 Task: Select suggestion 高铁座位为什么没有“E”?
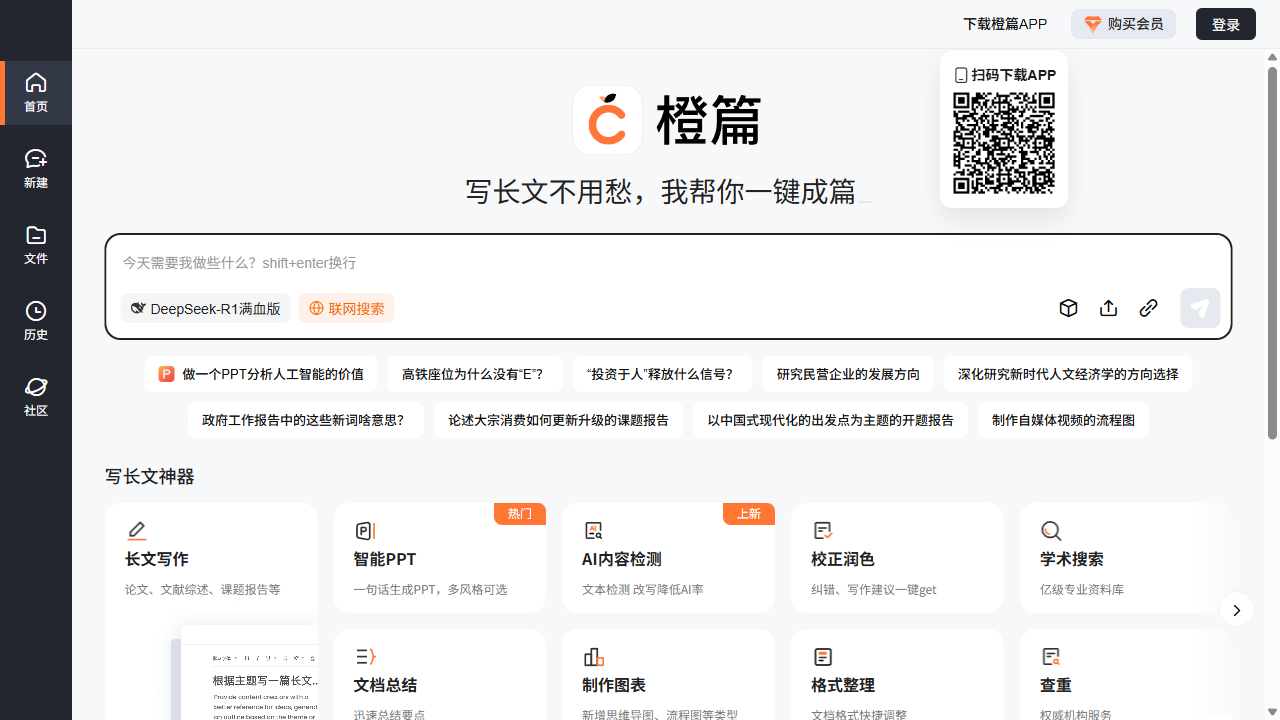tap(474, 374)
